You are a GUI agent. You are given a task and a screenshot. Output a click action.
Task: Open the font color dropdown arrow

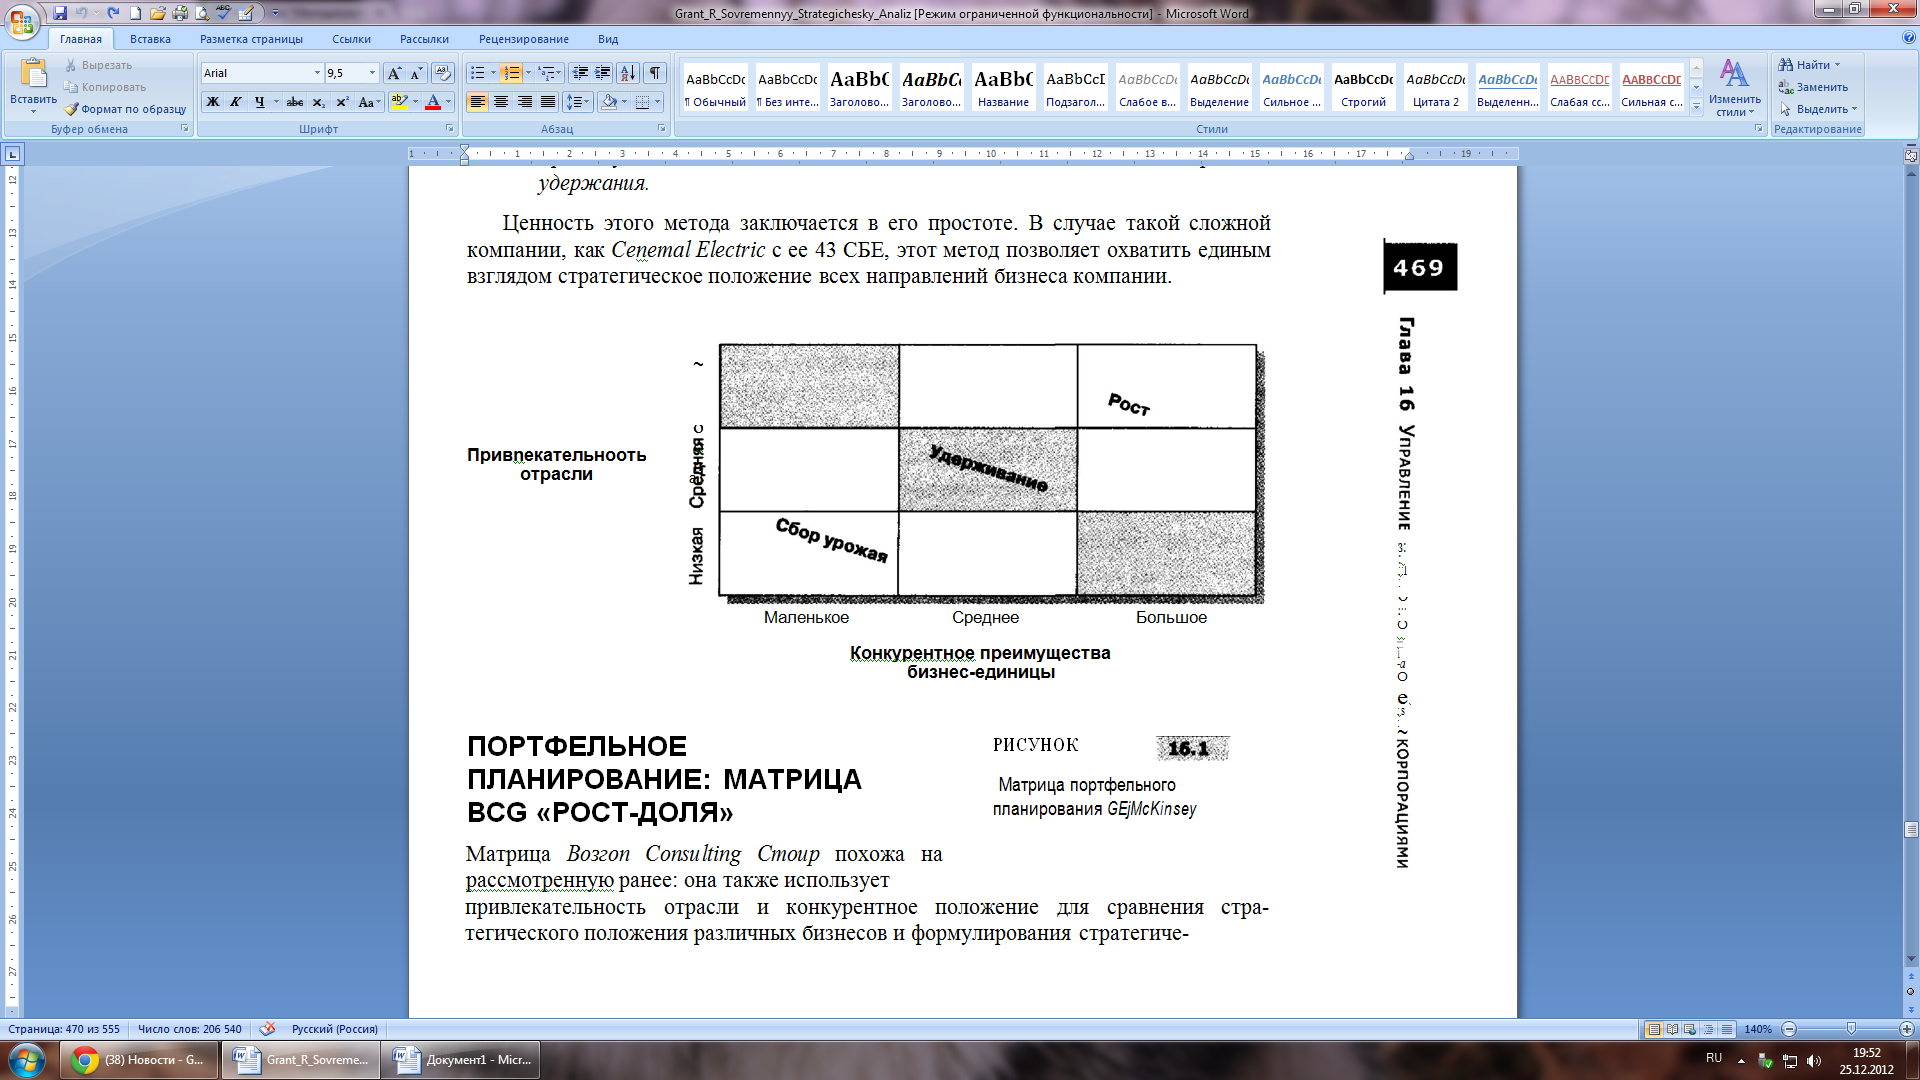tap(448, 102)
